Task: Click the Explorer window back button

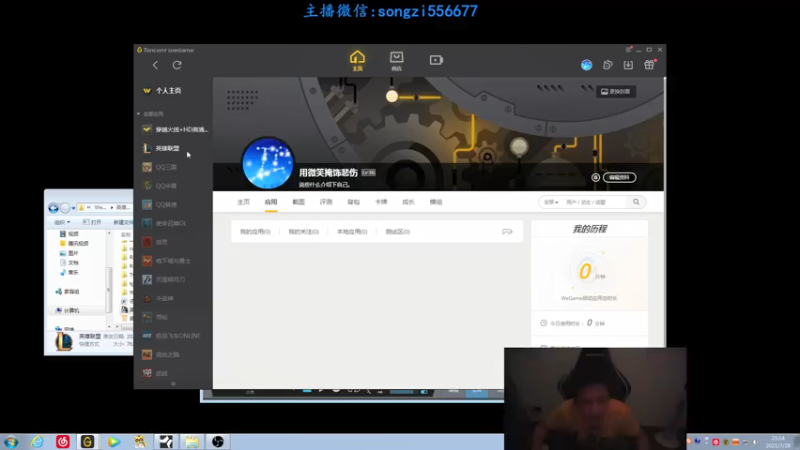Action: pyautogui.click(x=53, y=208)
